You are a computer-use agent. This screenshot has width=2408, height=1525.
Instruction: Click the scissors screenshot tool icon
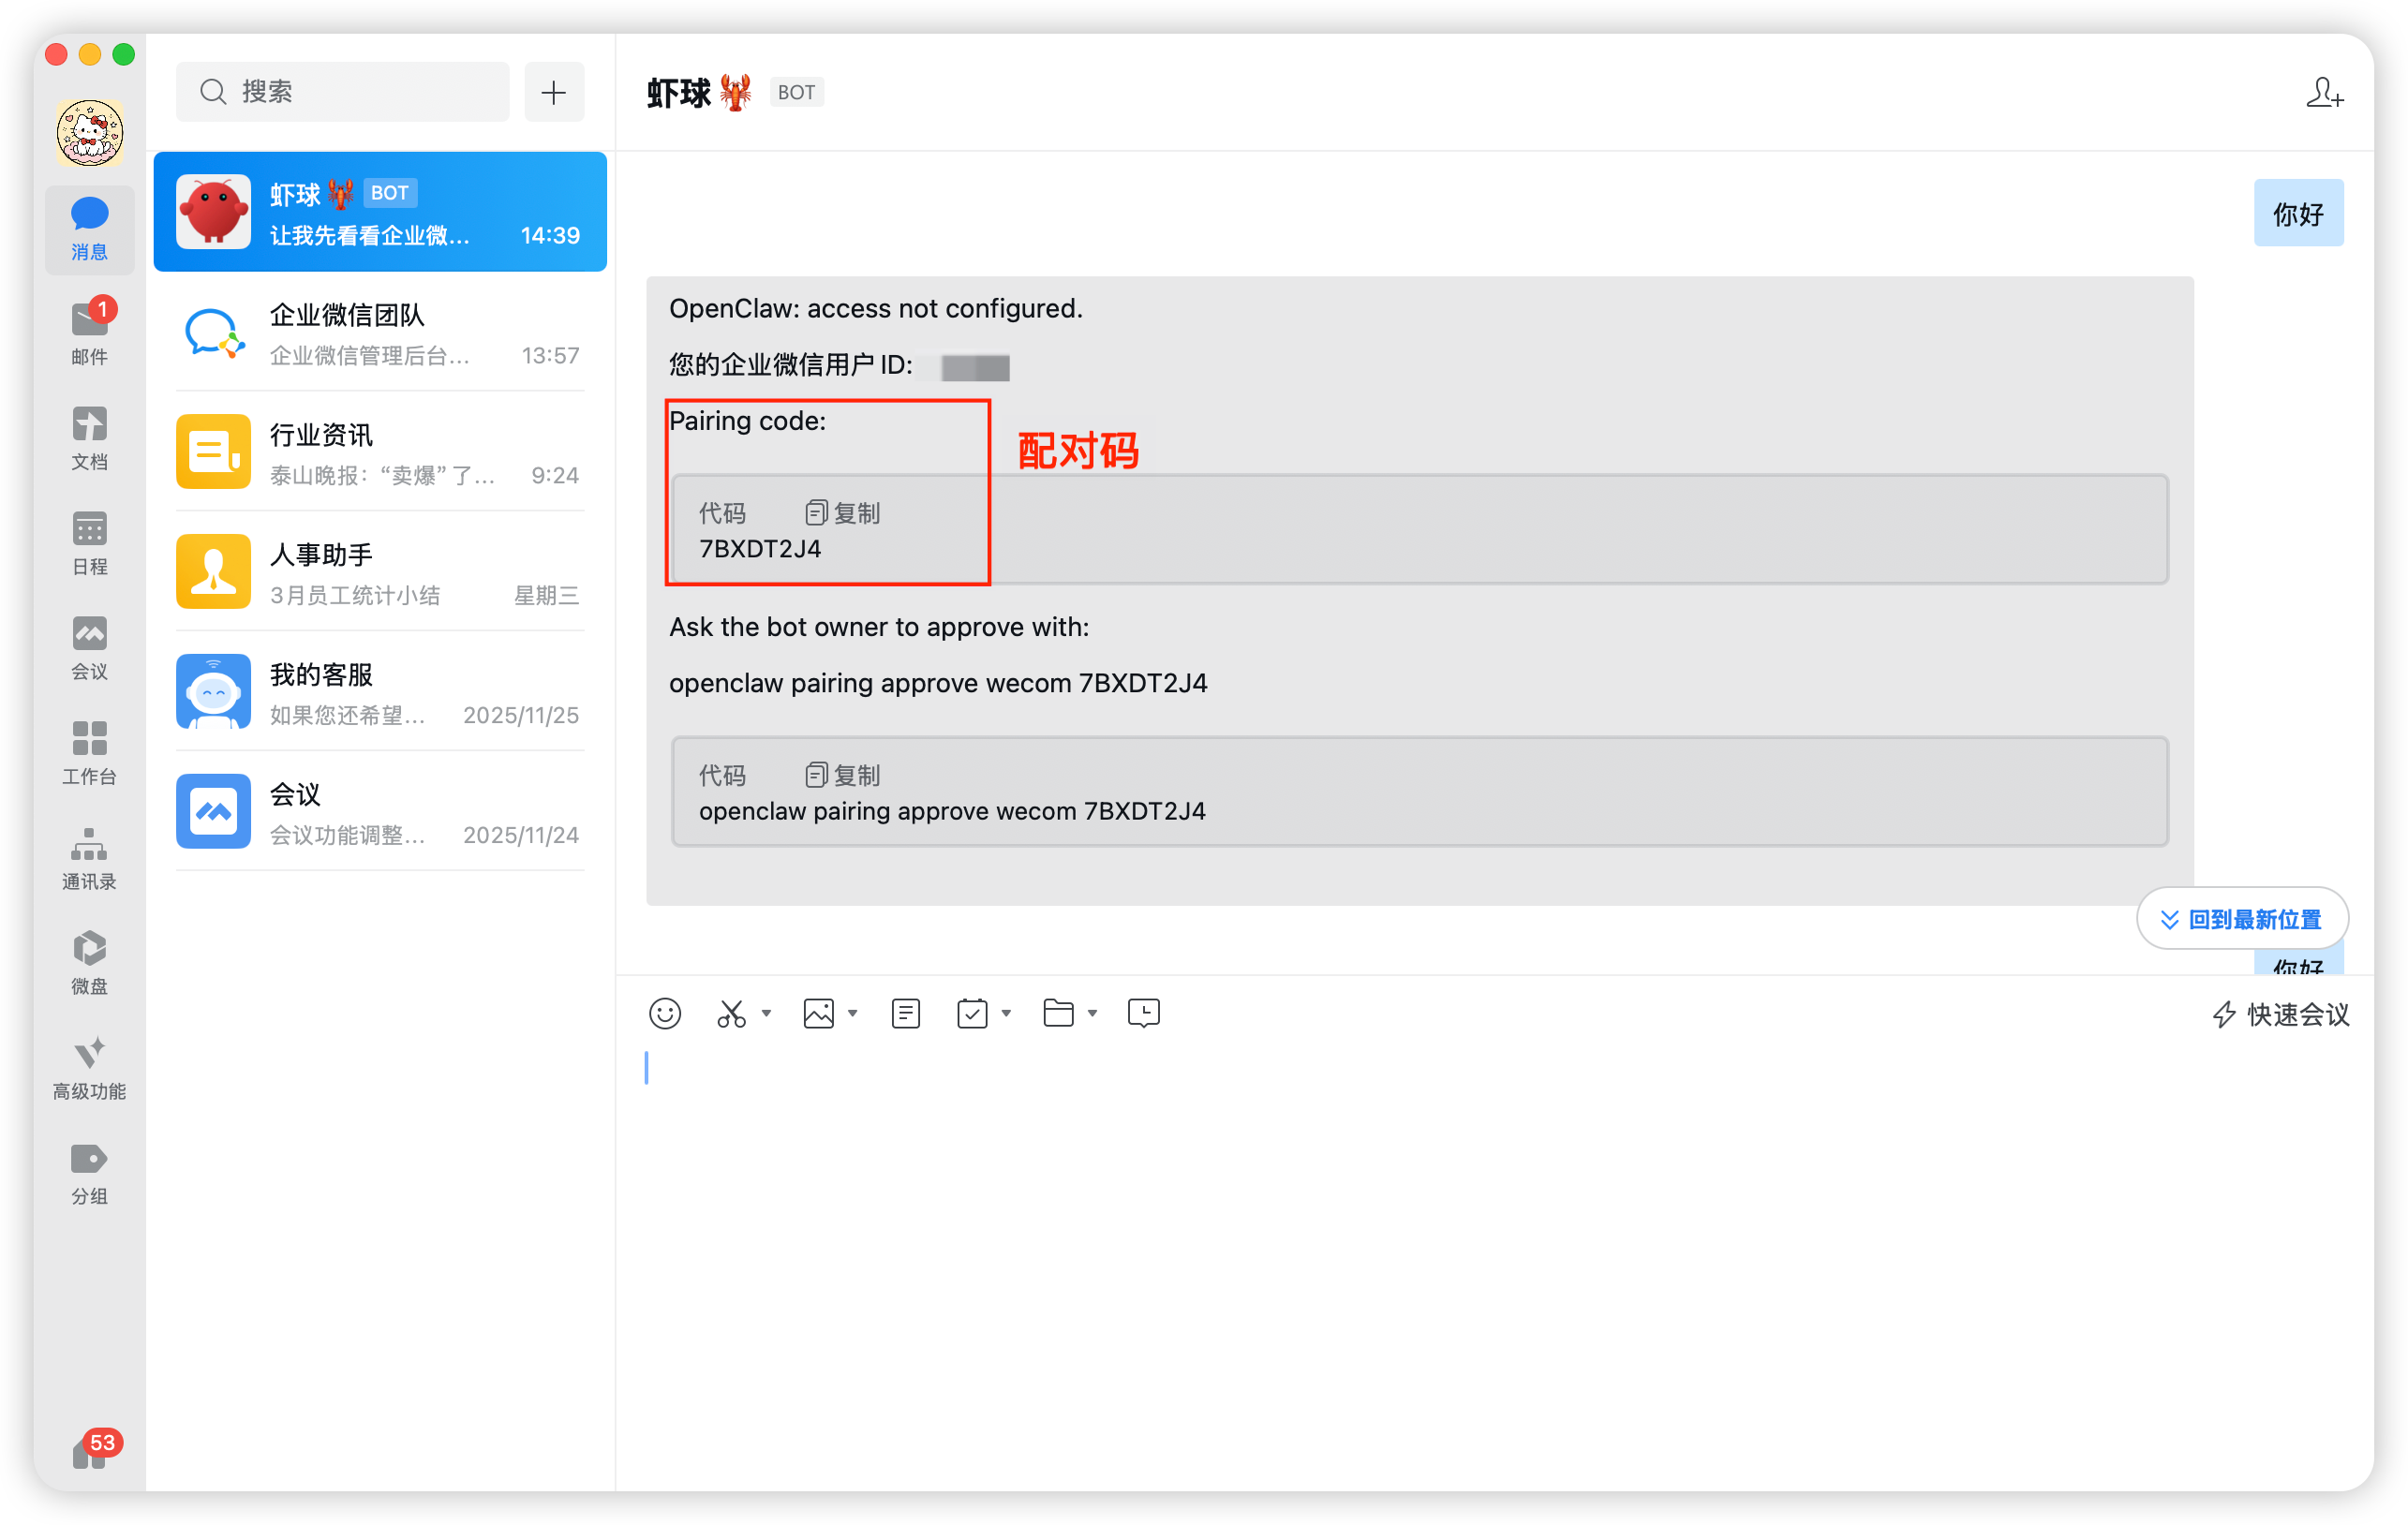pos(731,1013)
